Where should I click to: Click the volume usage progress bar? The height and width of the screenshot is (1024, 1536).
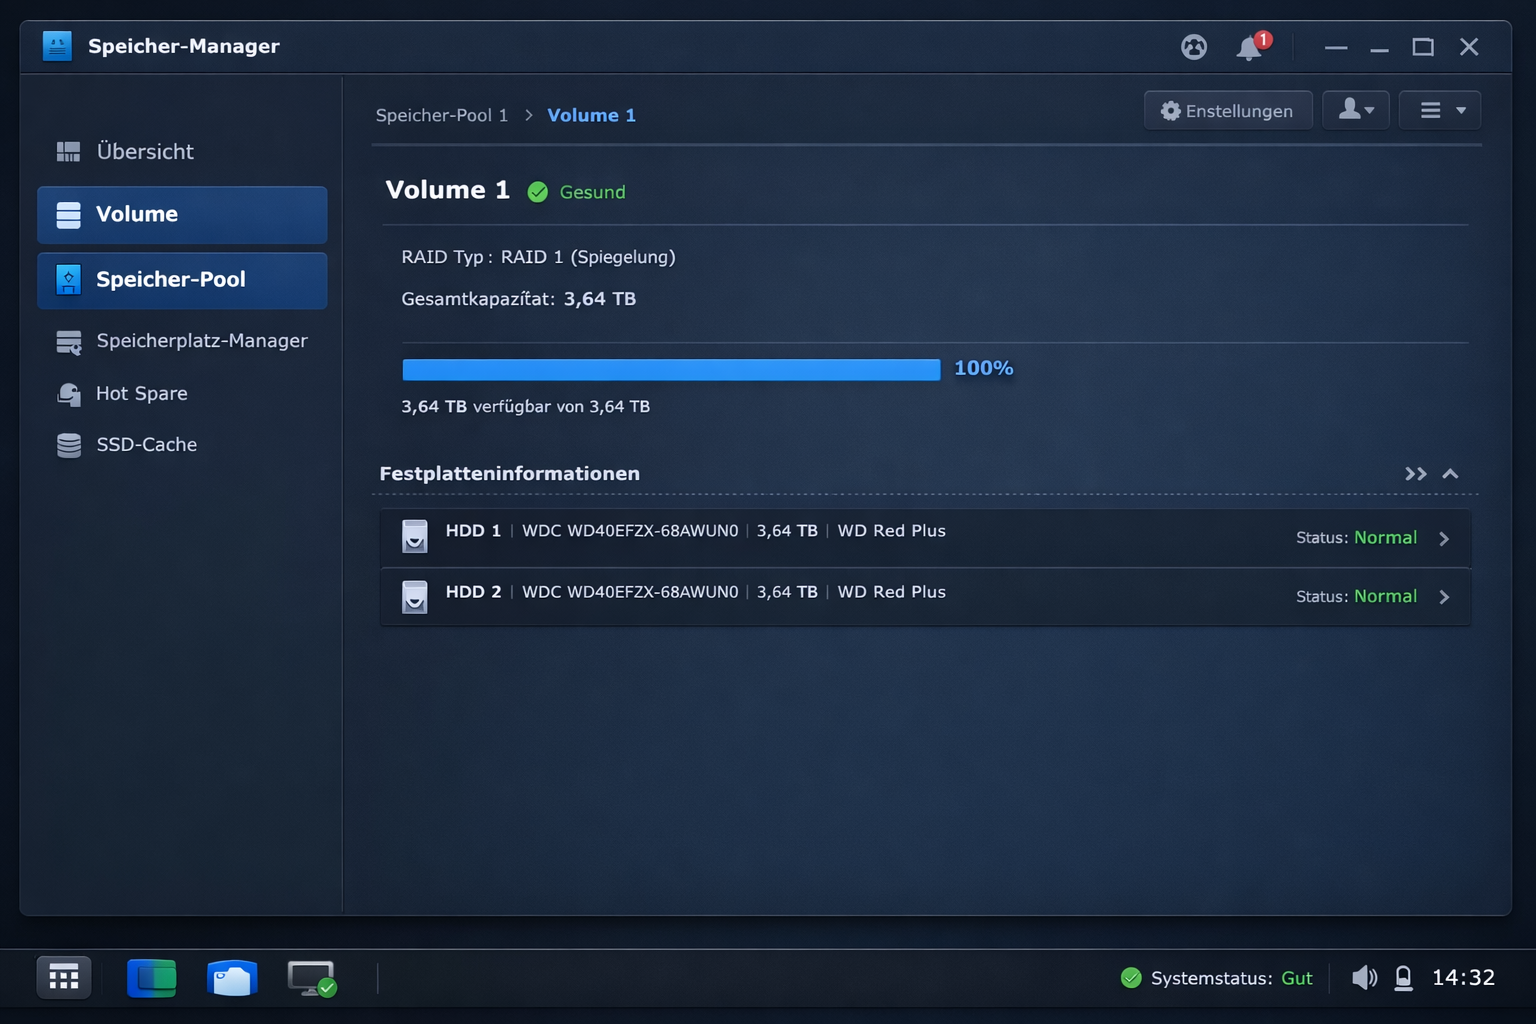(670, 369)
